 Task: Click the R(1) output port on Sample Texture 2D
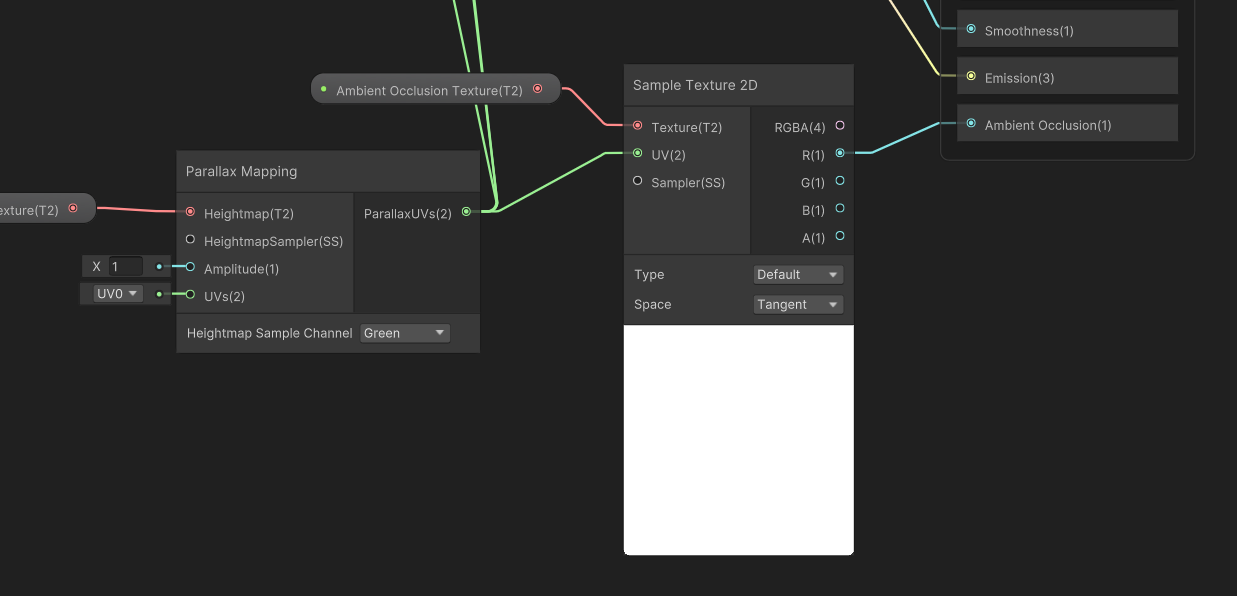click(x=839, y=154)
